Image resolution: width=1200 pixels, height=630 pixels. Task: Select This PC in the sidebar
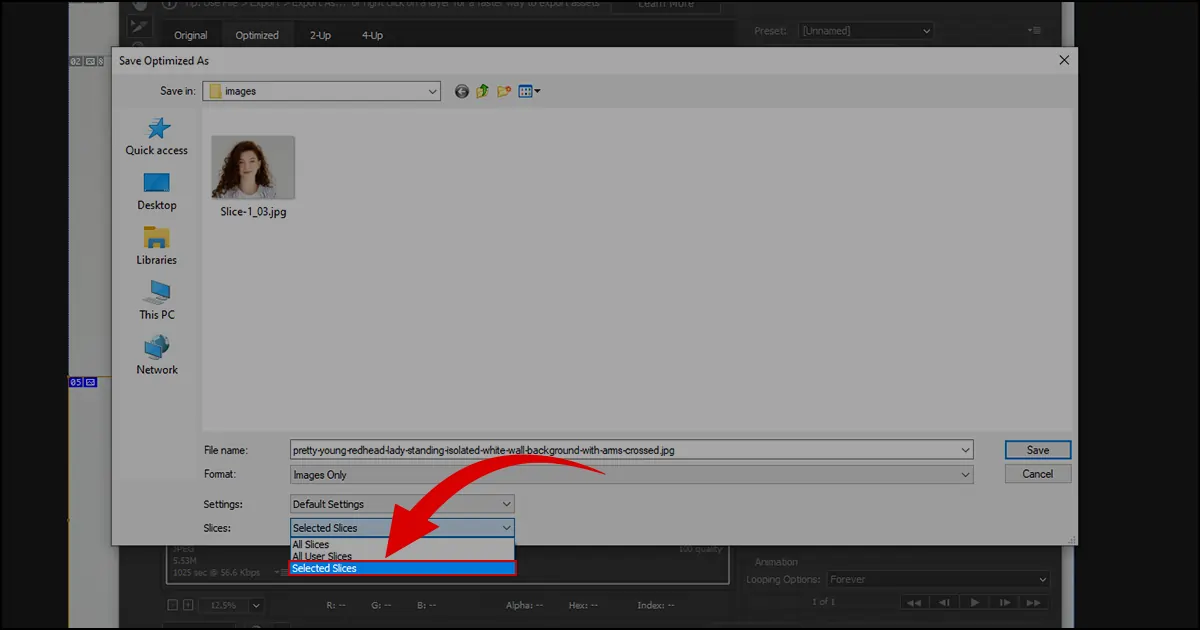pos(156,301)
